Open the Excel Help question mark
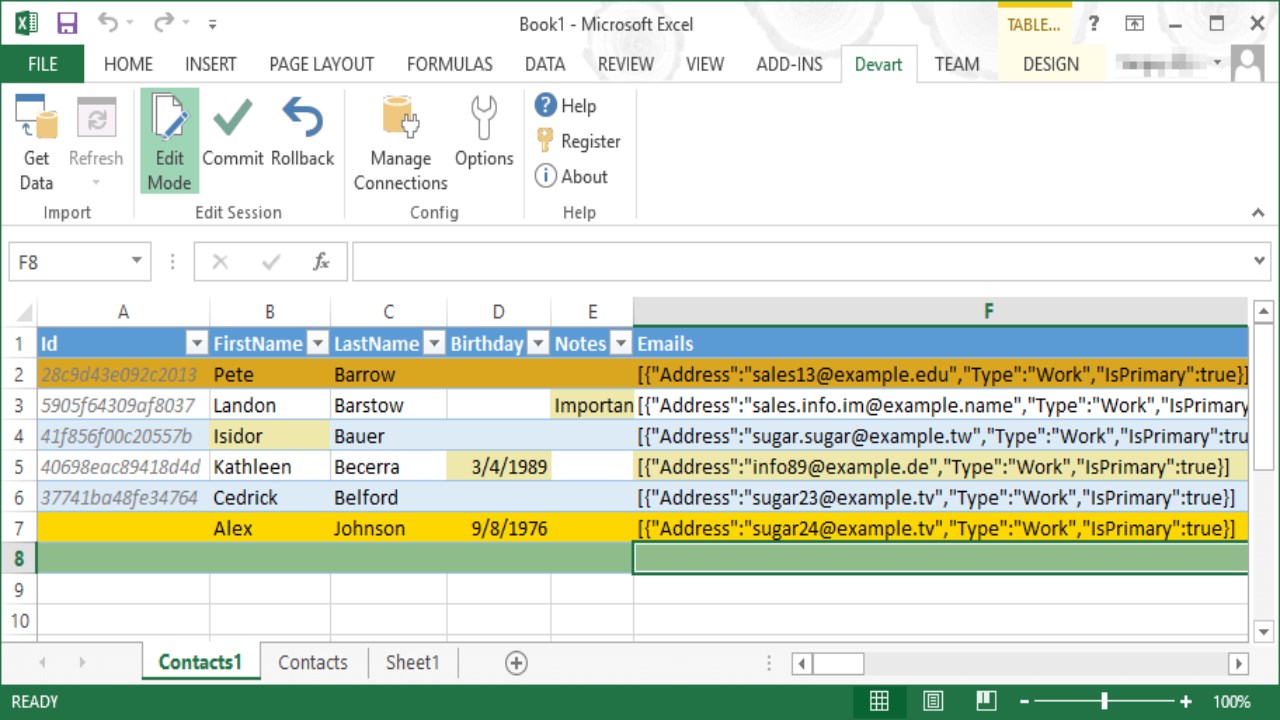The width and height of the screenshot is (1280, 720). pos(1095,24)
